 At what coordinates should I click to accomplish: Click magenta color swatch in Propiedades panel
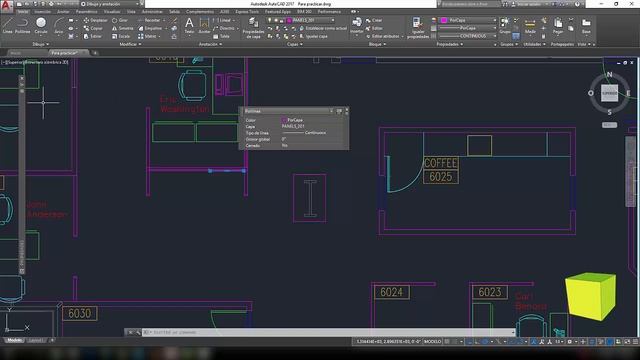(x=444, y=20)
